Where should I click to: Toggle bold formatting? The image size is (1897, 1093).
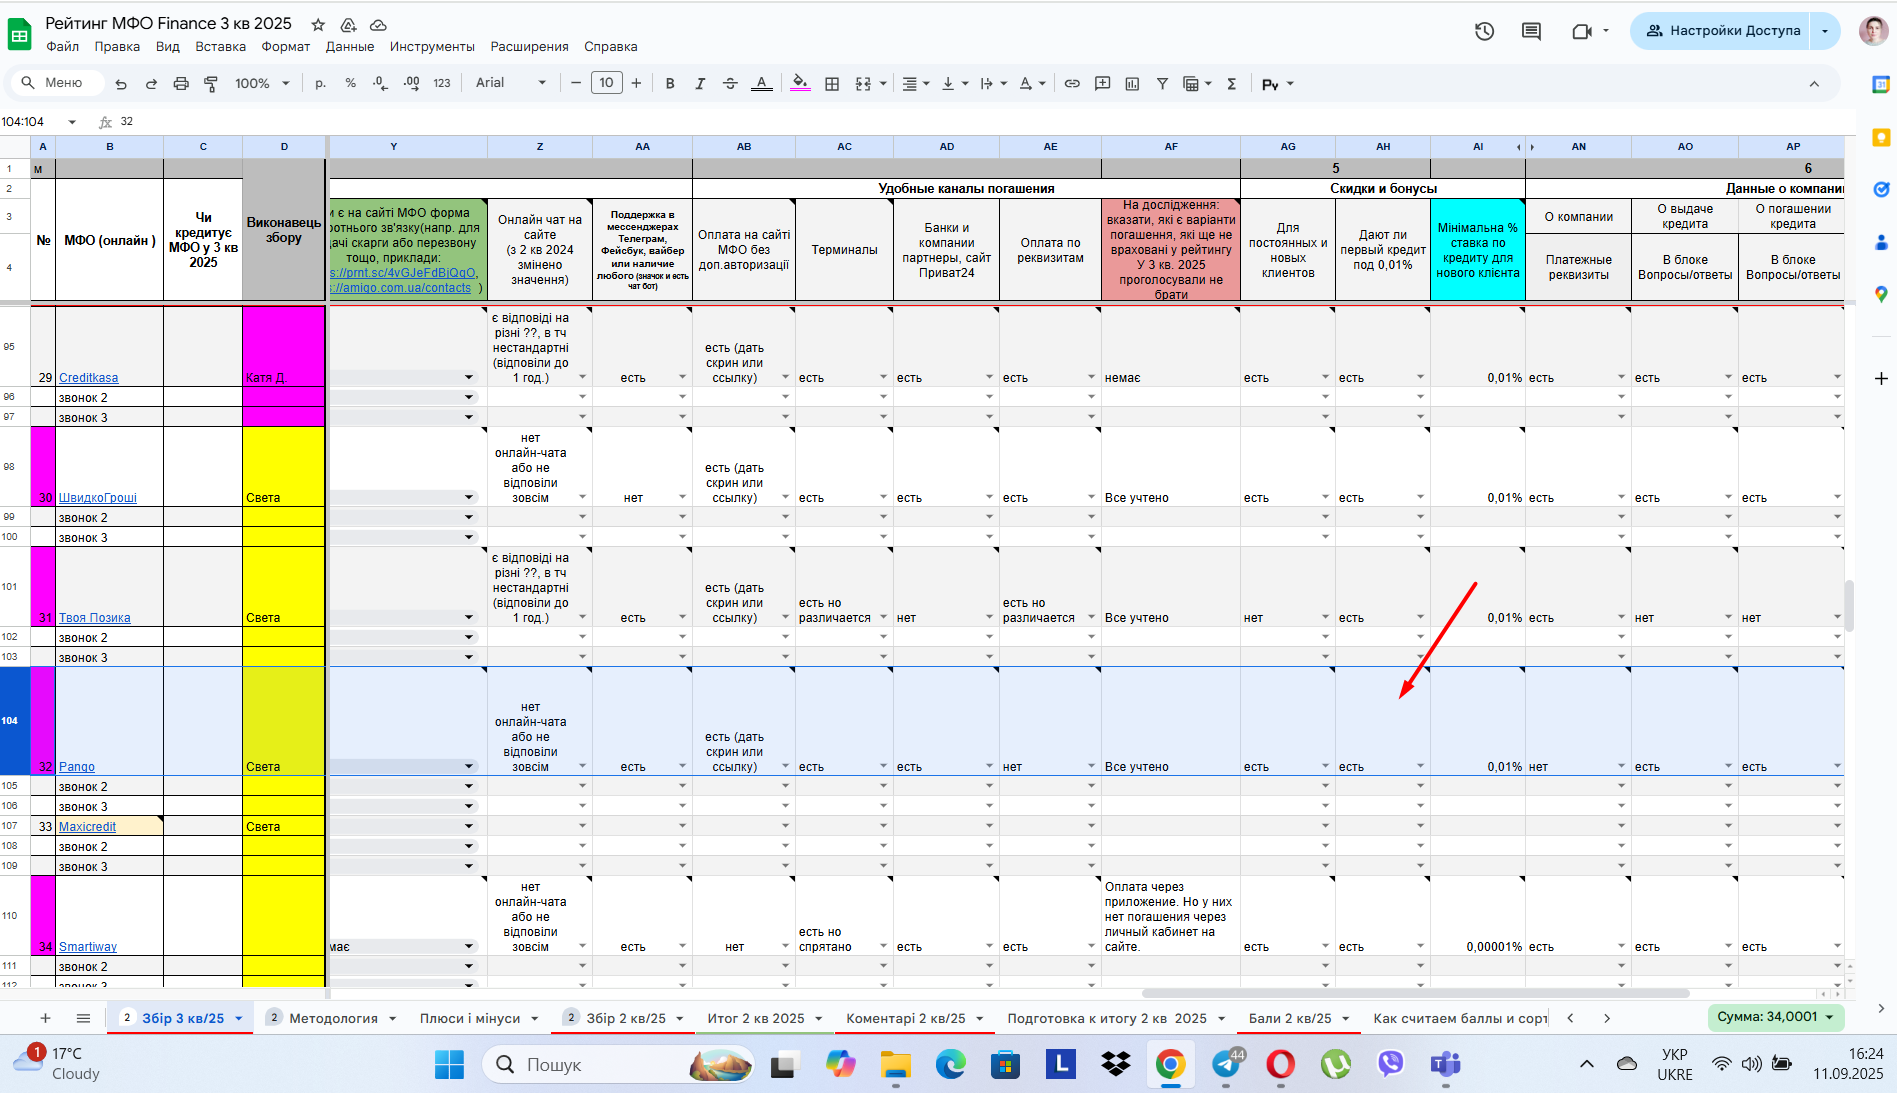pos(670,84)
